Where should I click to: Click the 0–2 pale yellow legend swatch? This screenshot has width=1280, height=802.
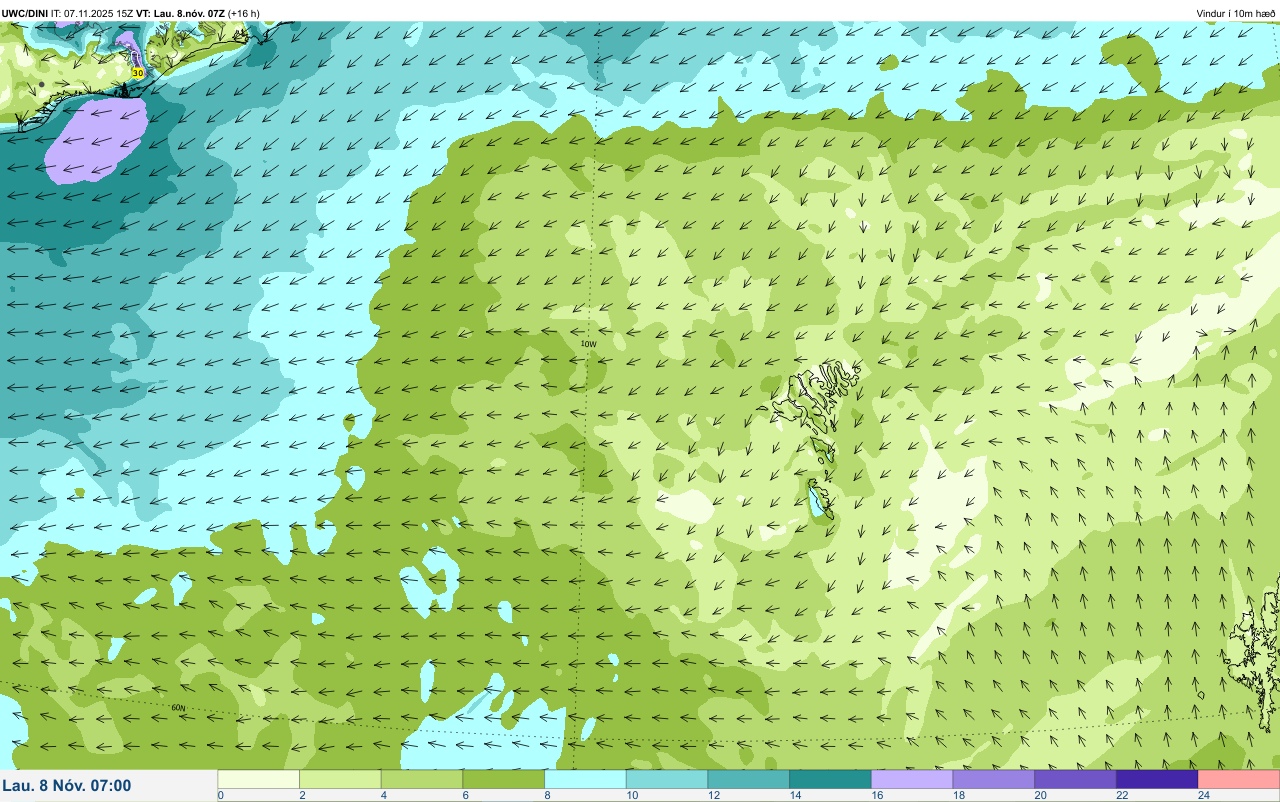click(259, 779)
